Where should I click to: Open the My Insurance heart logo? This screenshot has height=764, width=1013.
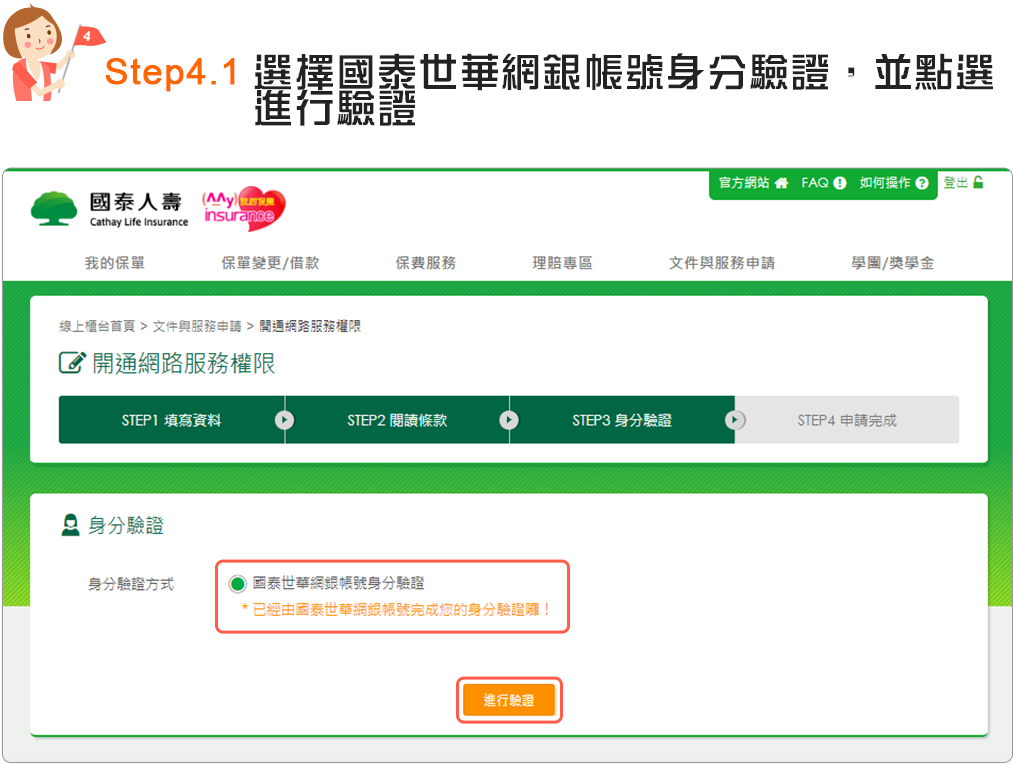click(x=244, y=209)
